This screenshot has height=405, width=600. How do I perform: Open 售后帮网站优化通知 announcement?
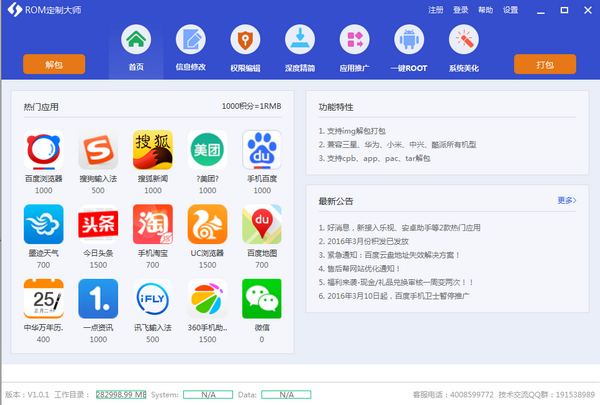[x=359, y=268]
